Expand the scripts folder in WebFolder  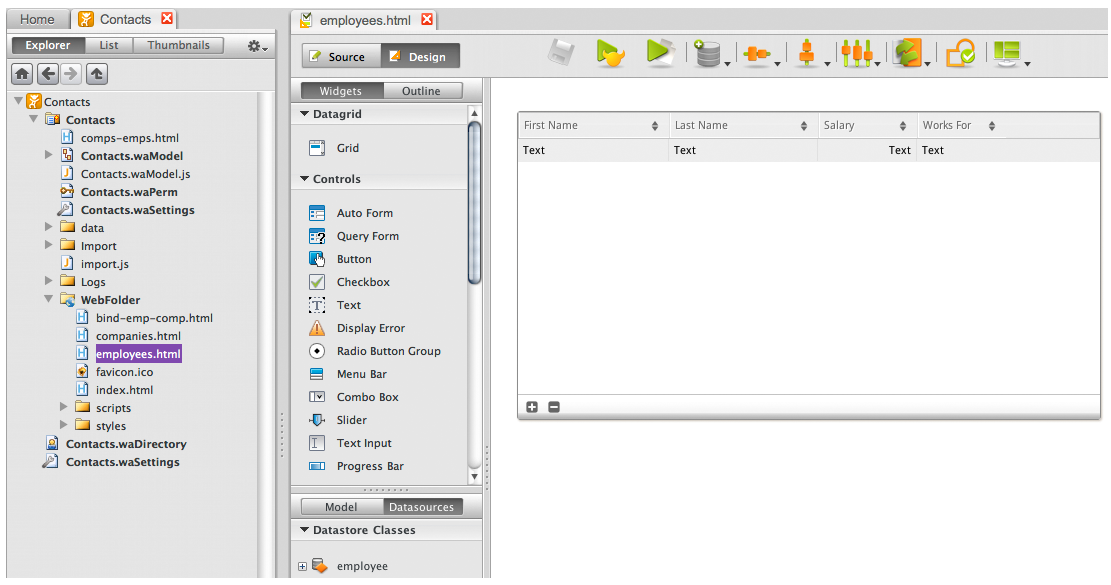[x=64, y=408]
